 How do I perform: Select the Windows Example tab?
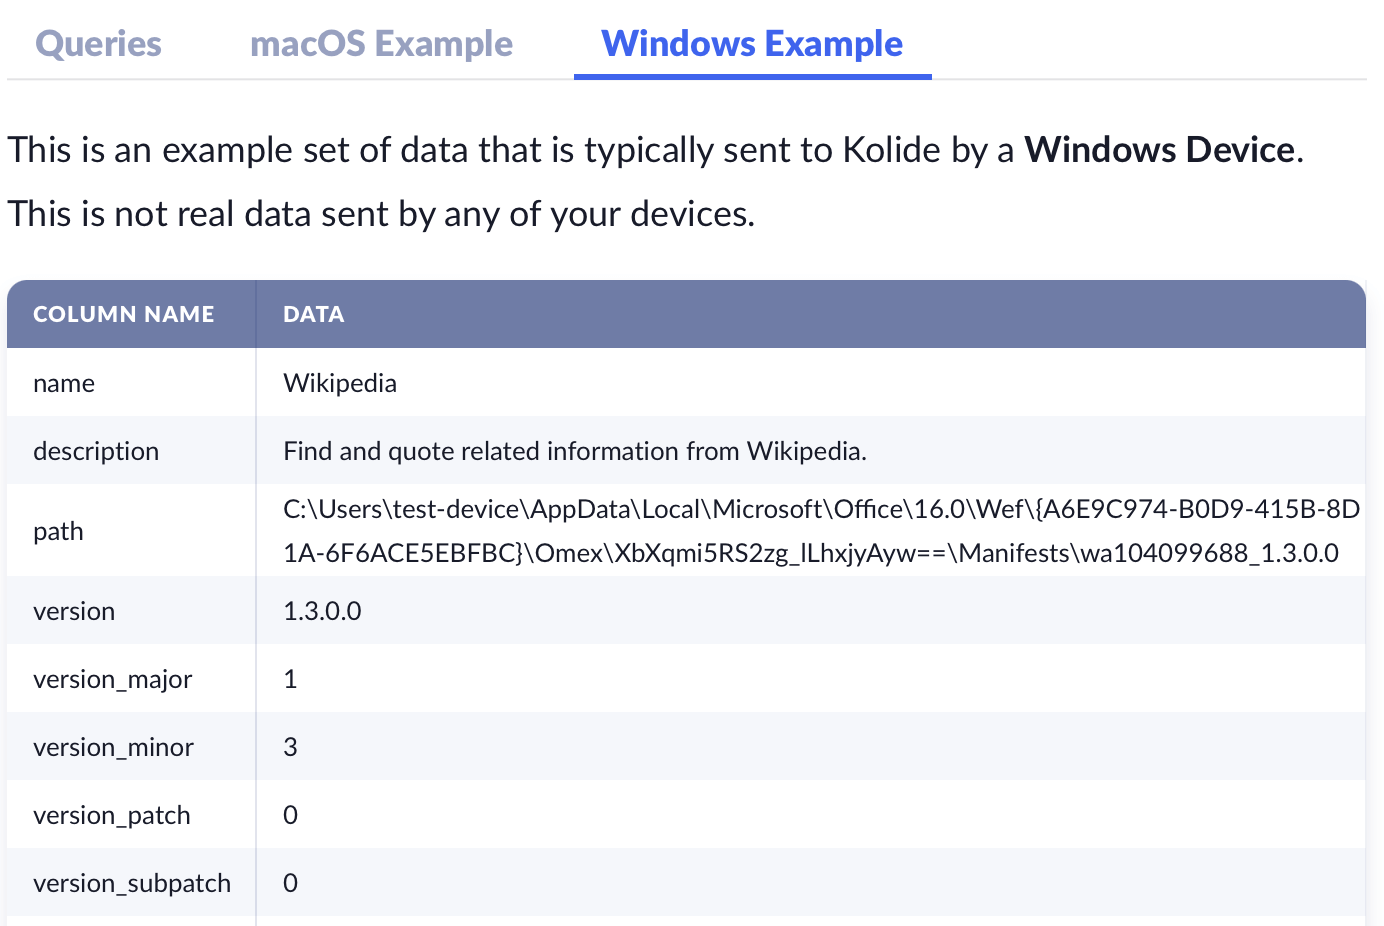coord(752,44)
